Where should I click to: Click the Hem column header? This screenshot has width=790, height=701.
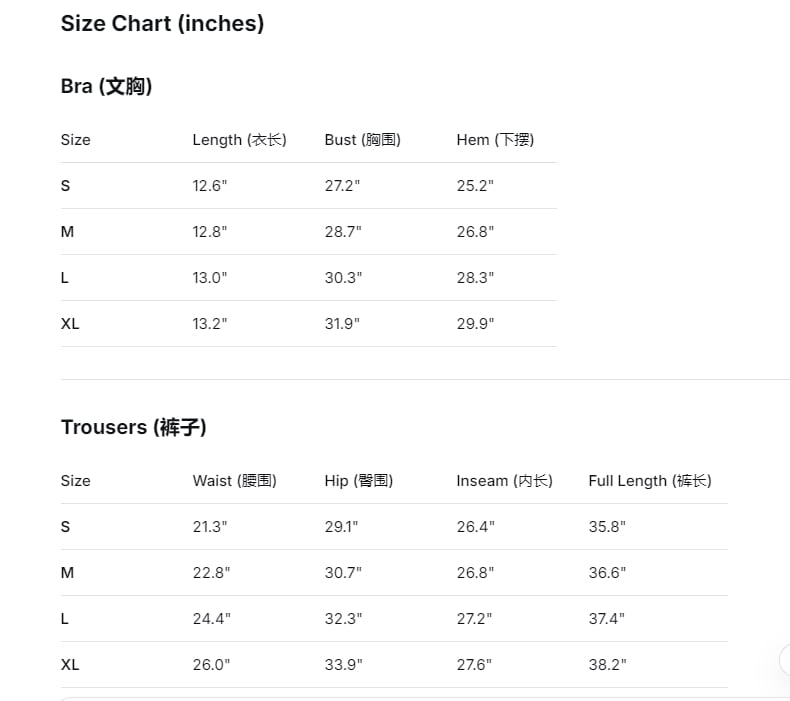point(495,140)
